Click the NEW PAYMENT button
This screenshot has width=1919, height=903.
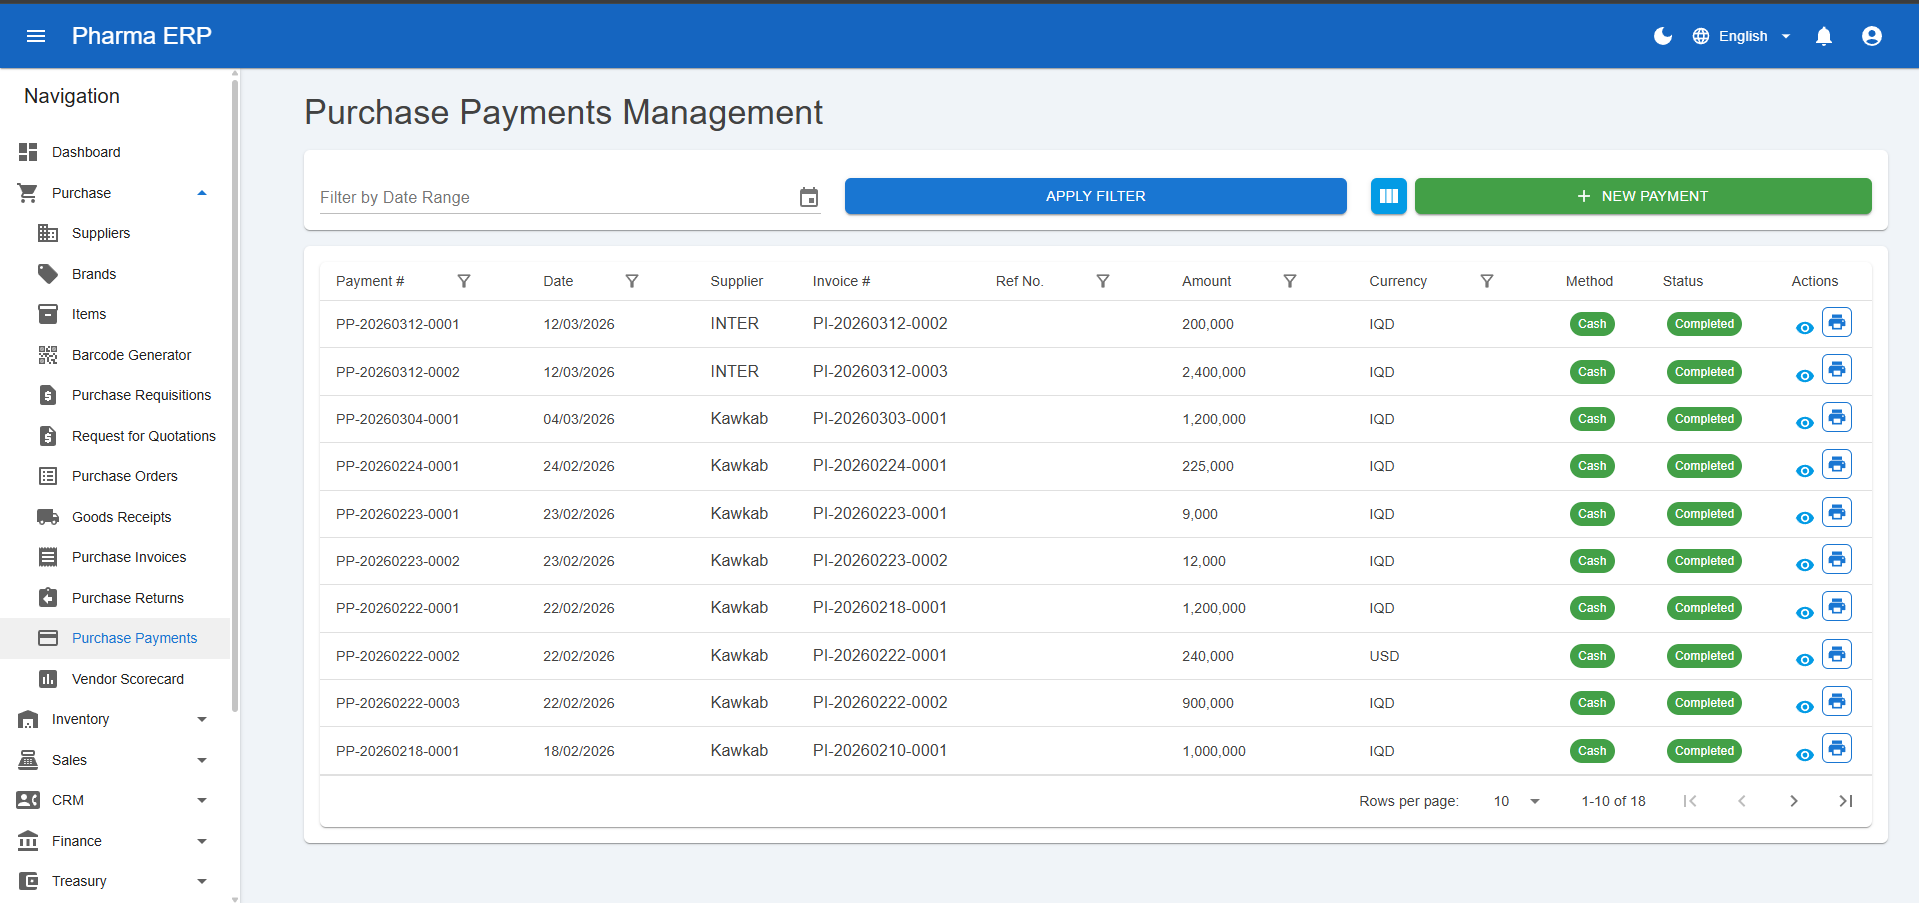(x=1643, y=196)
